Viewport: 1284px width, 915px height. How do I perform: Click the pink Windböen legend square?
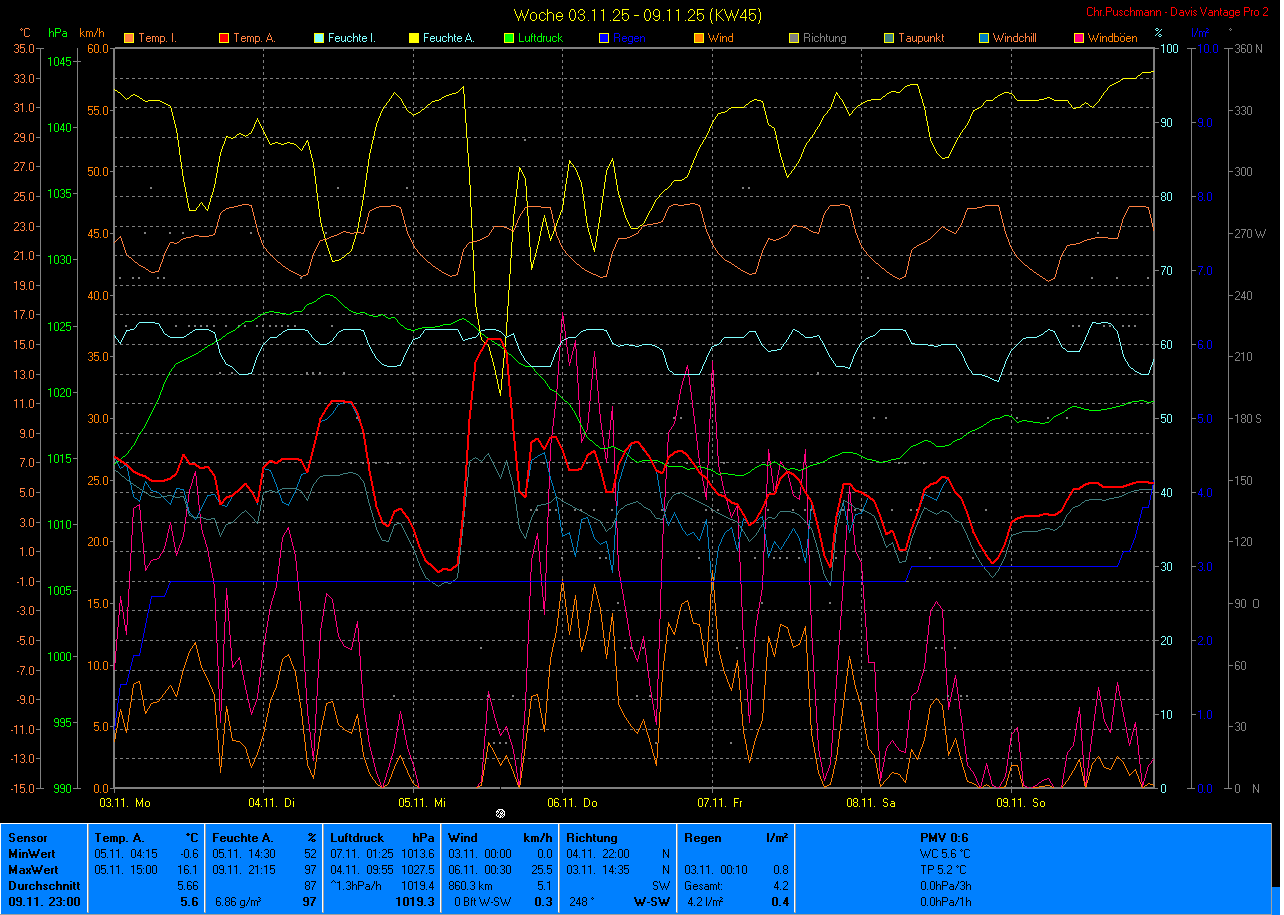point(1078,38)
